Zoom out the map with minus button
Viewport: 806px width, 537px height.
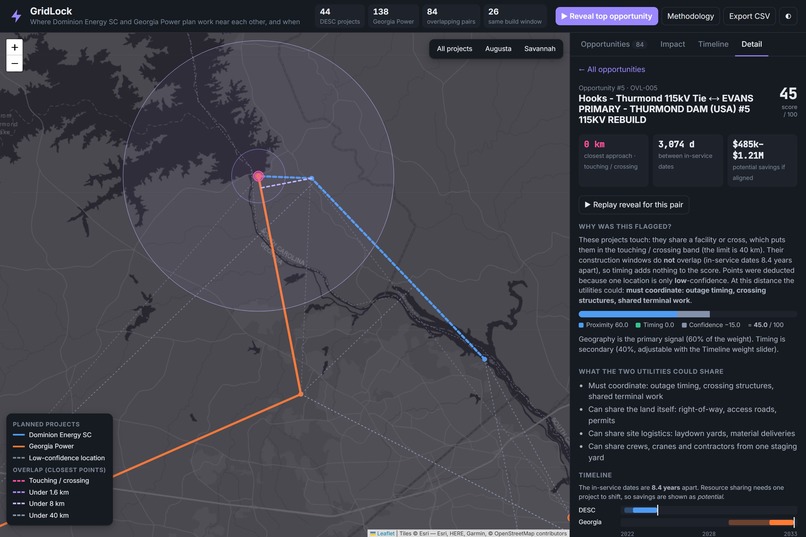pyautogui.click(x=14, y=64)
